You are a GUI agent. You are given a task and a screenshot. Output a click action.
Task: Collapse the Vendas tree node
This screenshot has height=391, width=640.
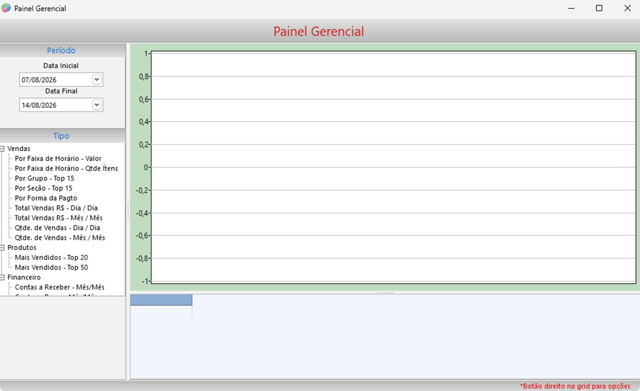[x=2, y=149]
